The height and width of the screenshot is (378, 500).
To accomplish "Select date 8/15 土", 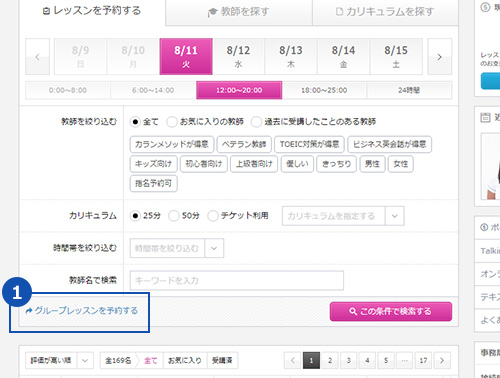I will (396, 56).
